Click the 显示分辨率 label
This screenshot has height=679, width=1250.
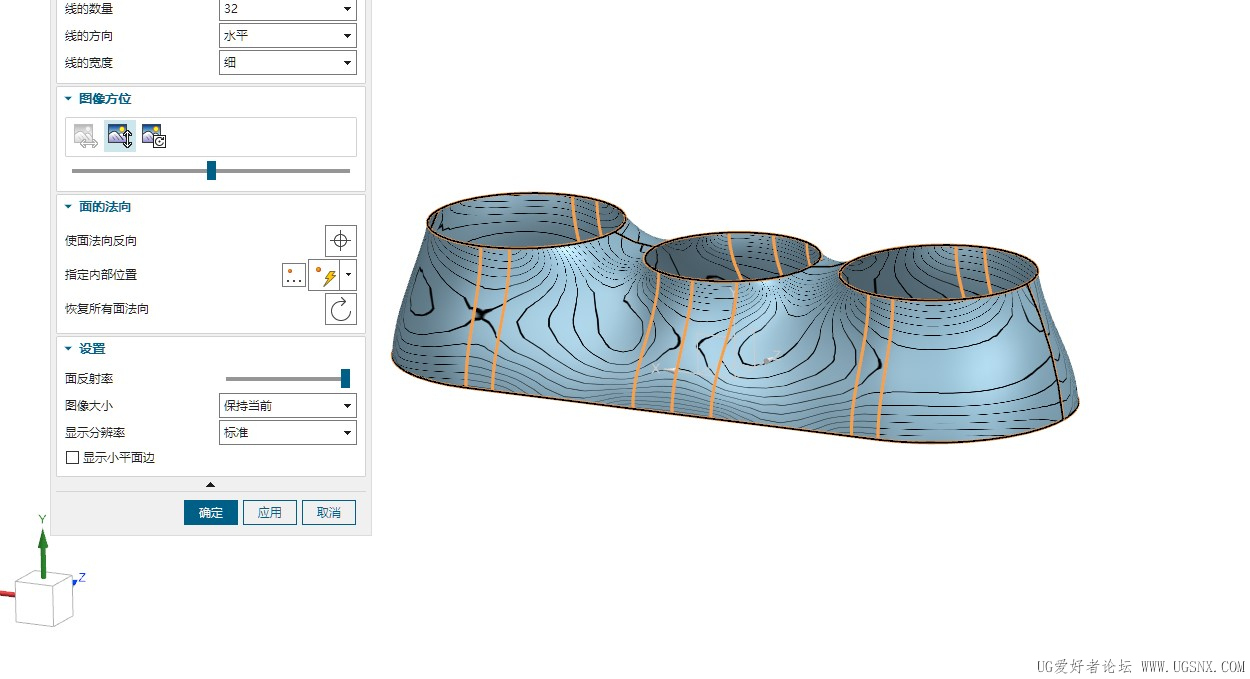pyautogui.click(x=95, y=433)
